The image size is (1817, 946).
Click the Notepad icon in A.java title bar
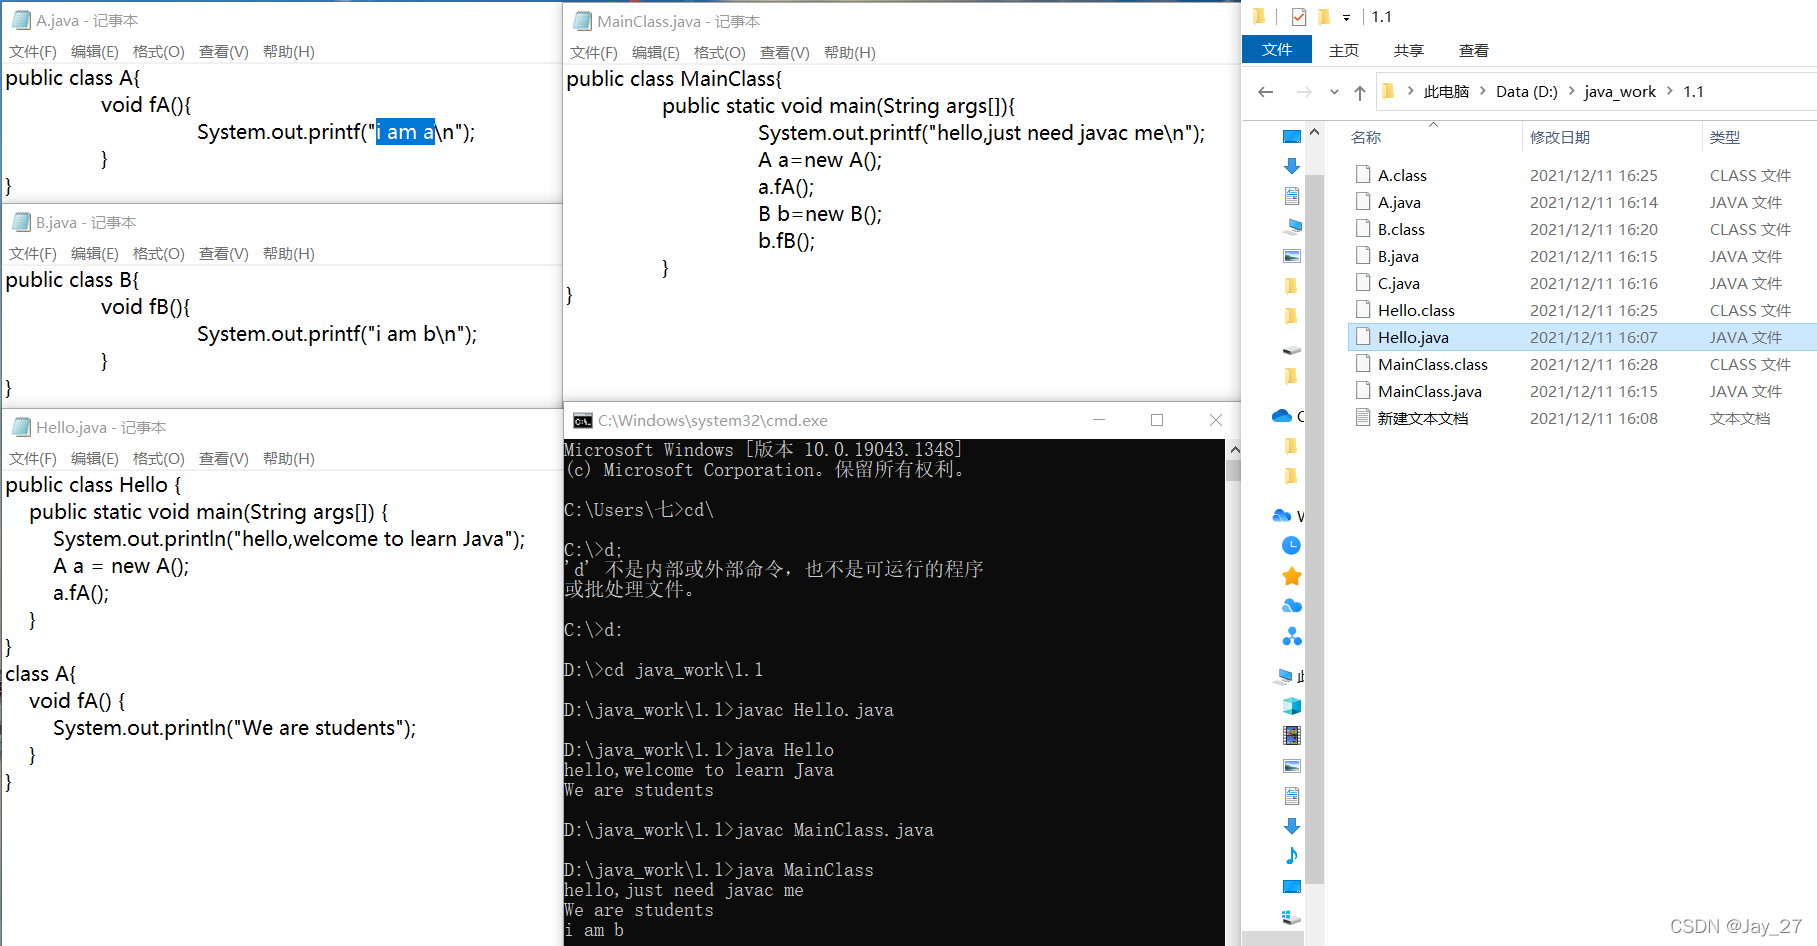(21, 19)
